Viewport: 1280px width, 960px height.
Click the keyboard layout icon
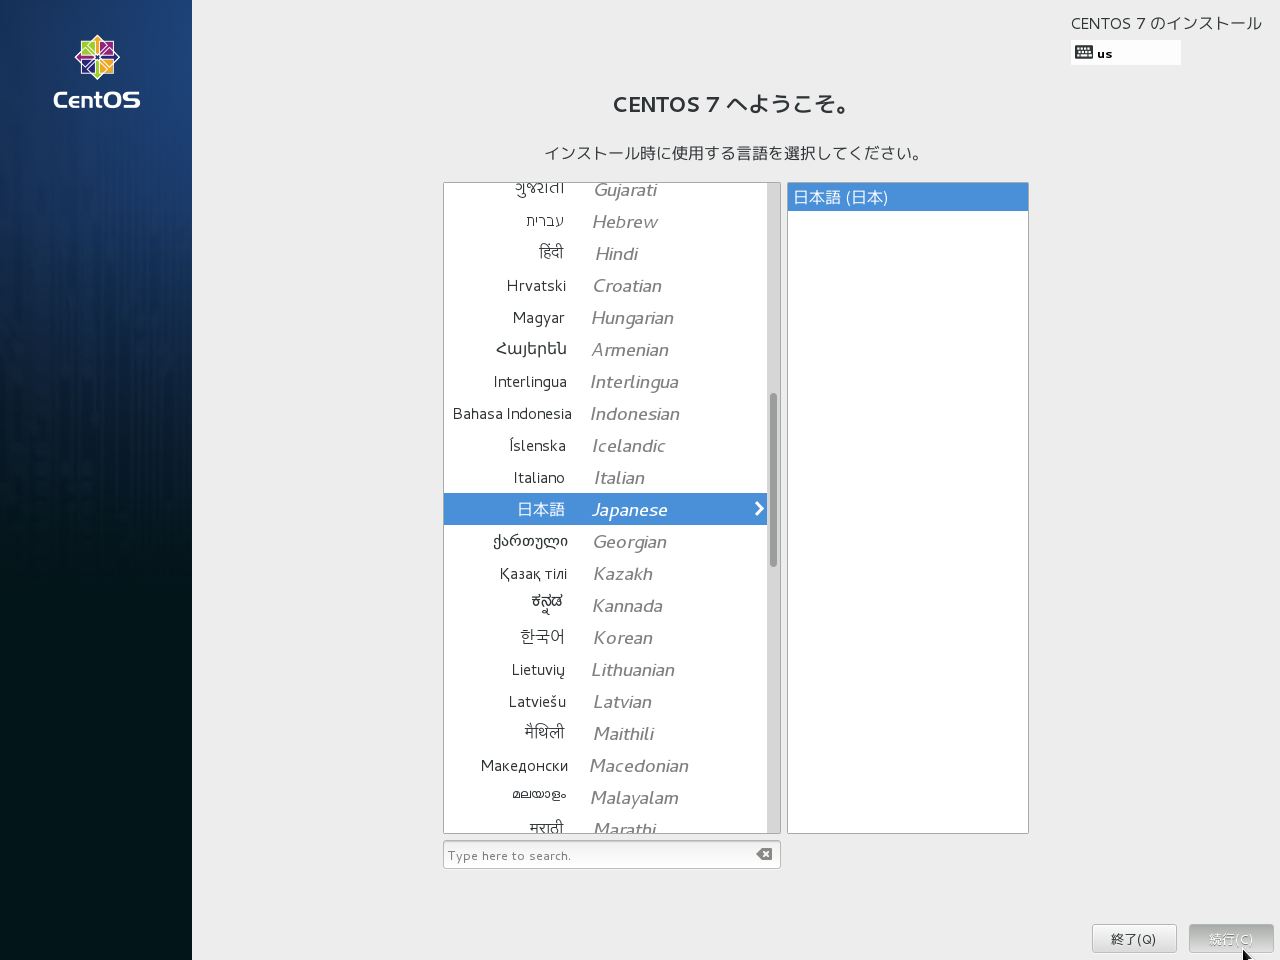coord(1084,53)
